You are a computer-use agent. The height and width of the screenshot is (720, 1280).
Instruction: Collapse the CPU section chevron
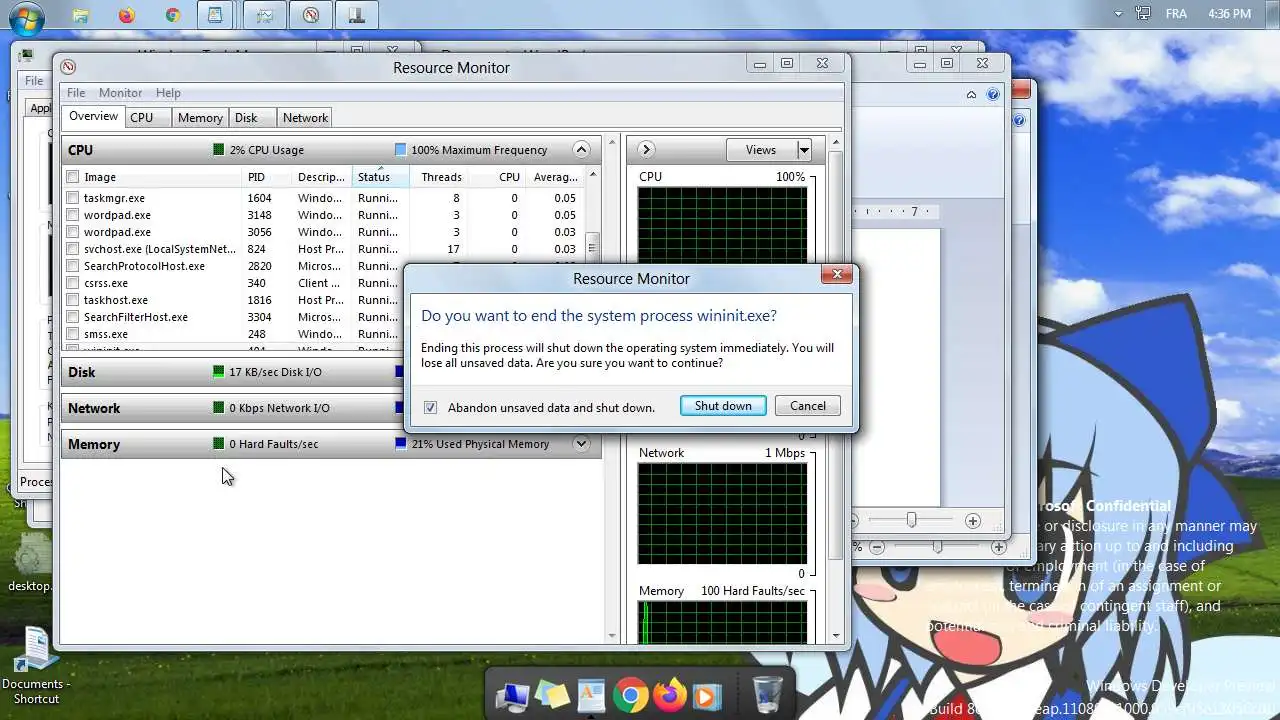click(x=581, y=150)
